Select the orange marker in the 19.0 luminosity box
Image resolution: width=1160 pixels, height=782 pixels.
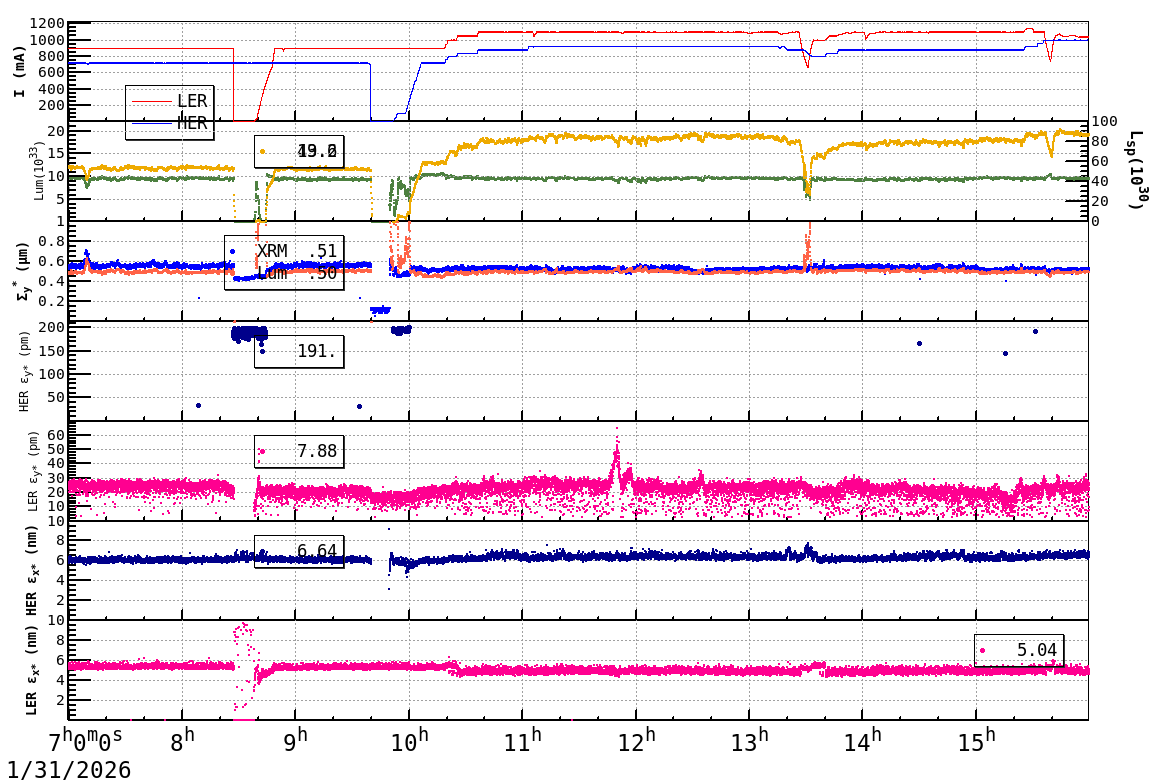pyautogui.click(x=262, y=151)
